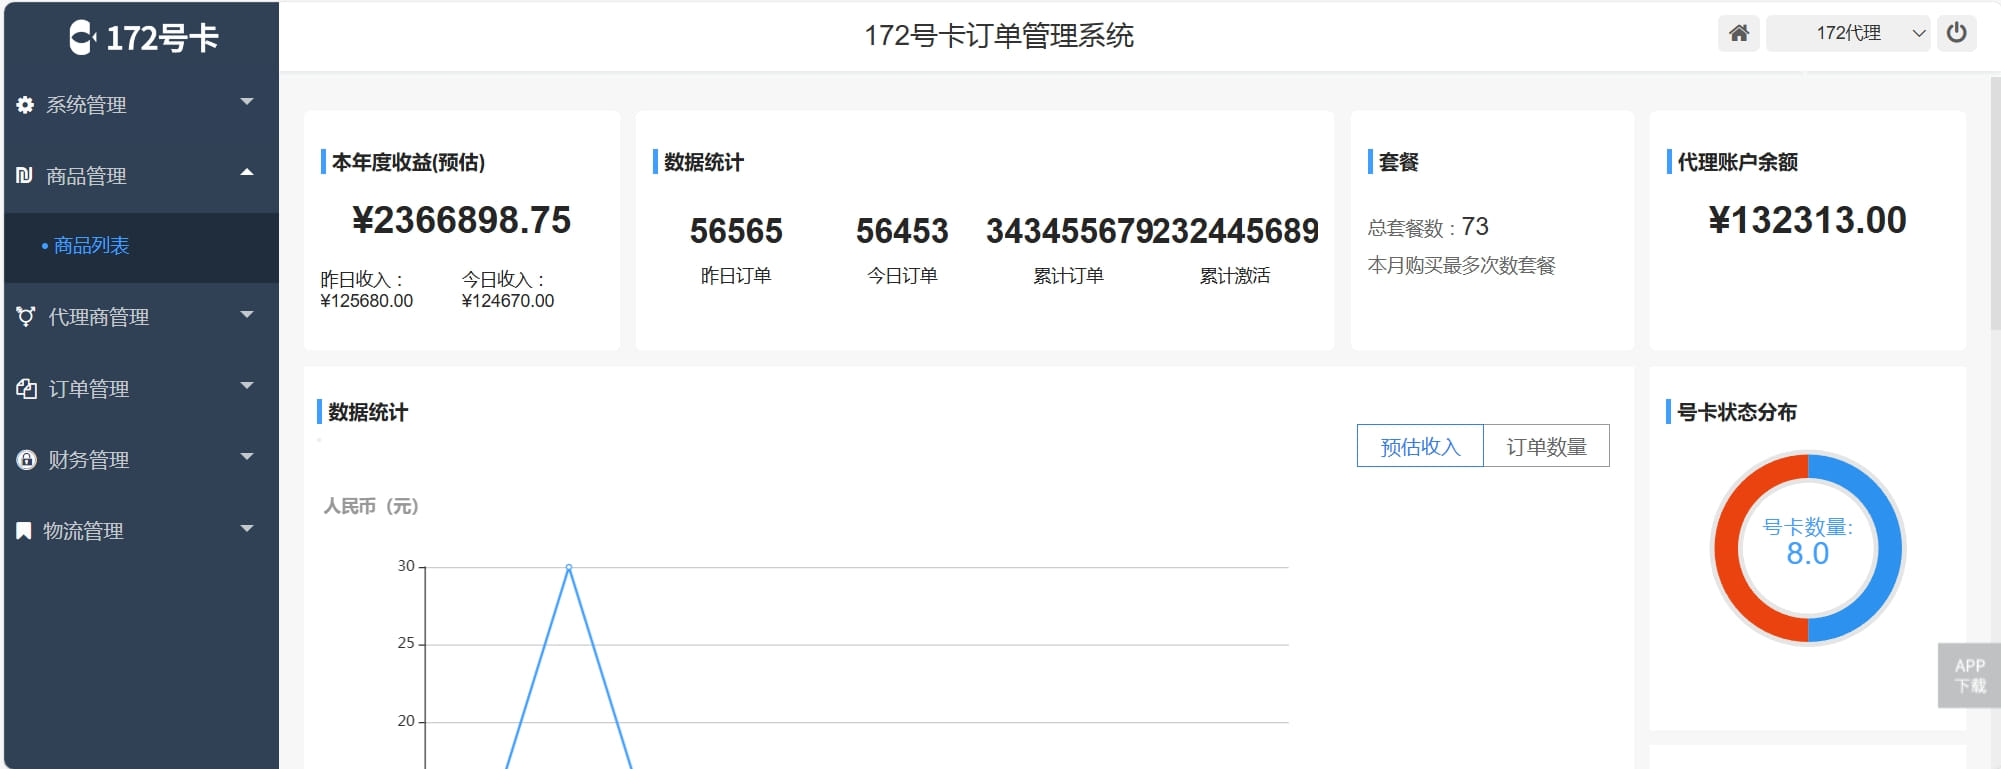Select 财务管理 menu label

89,460
